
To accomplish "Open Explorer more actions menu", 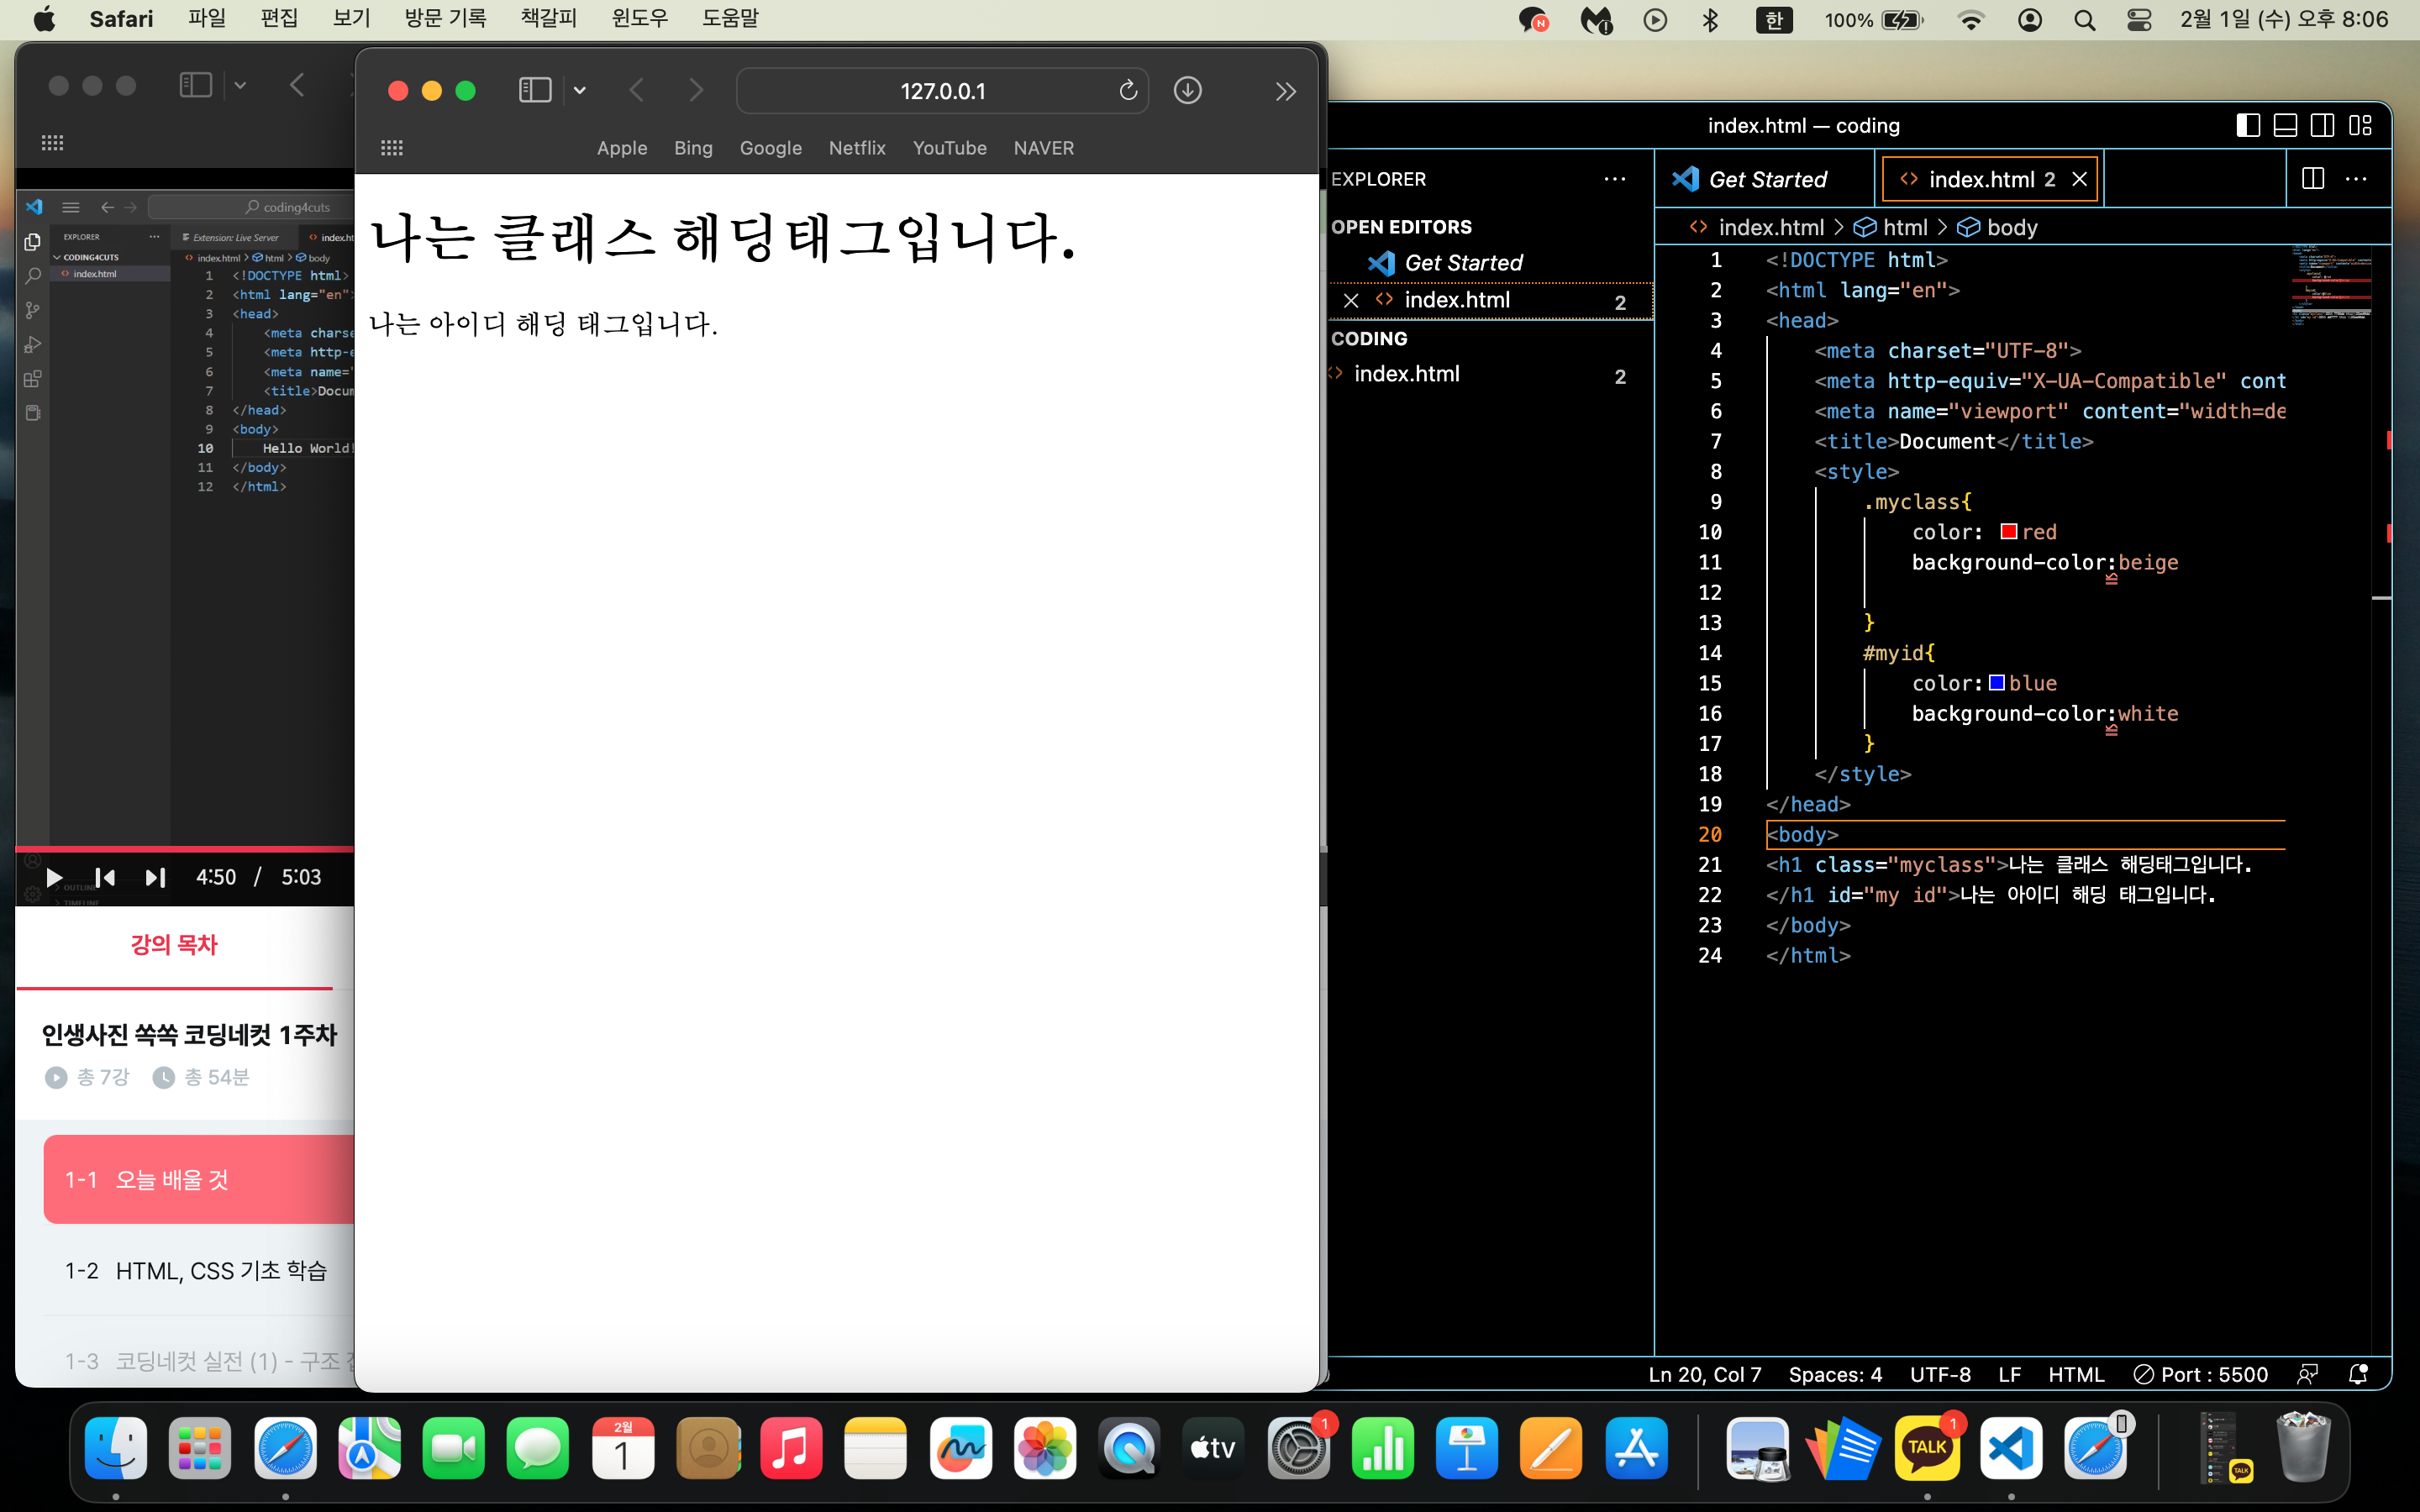I will pyautogui.click(x=1614, y=179).
